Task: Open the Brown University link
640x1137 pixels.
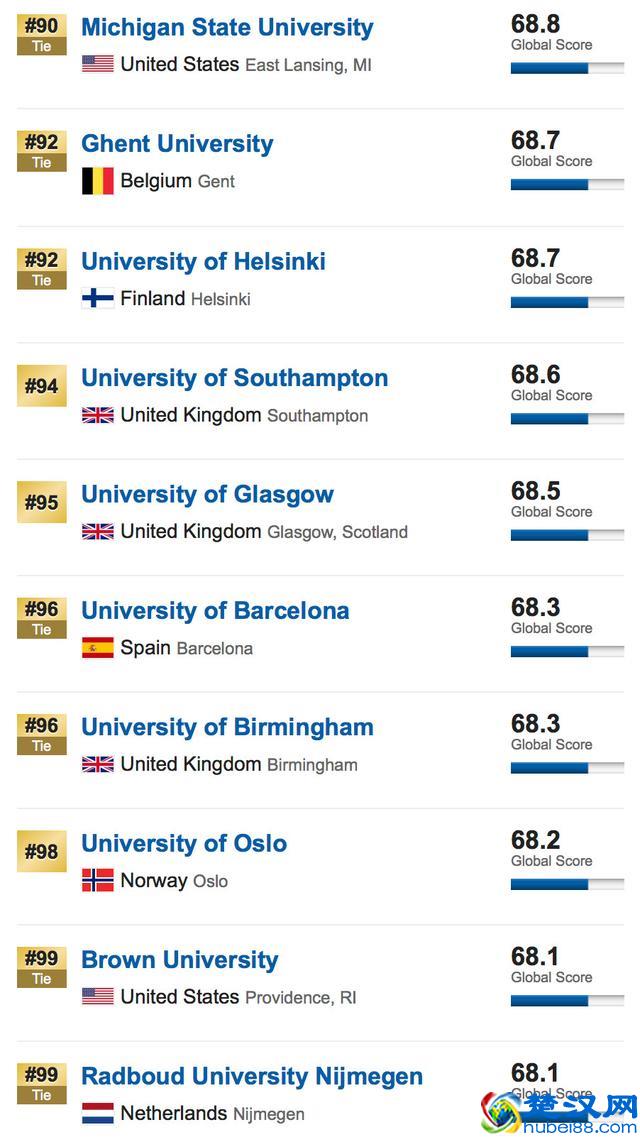Action: click(179, 959)
